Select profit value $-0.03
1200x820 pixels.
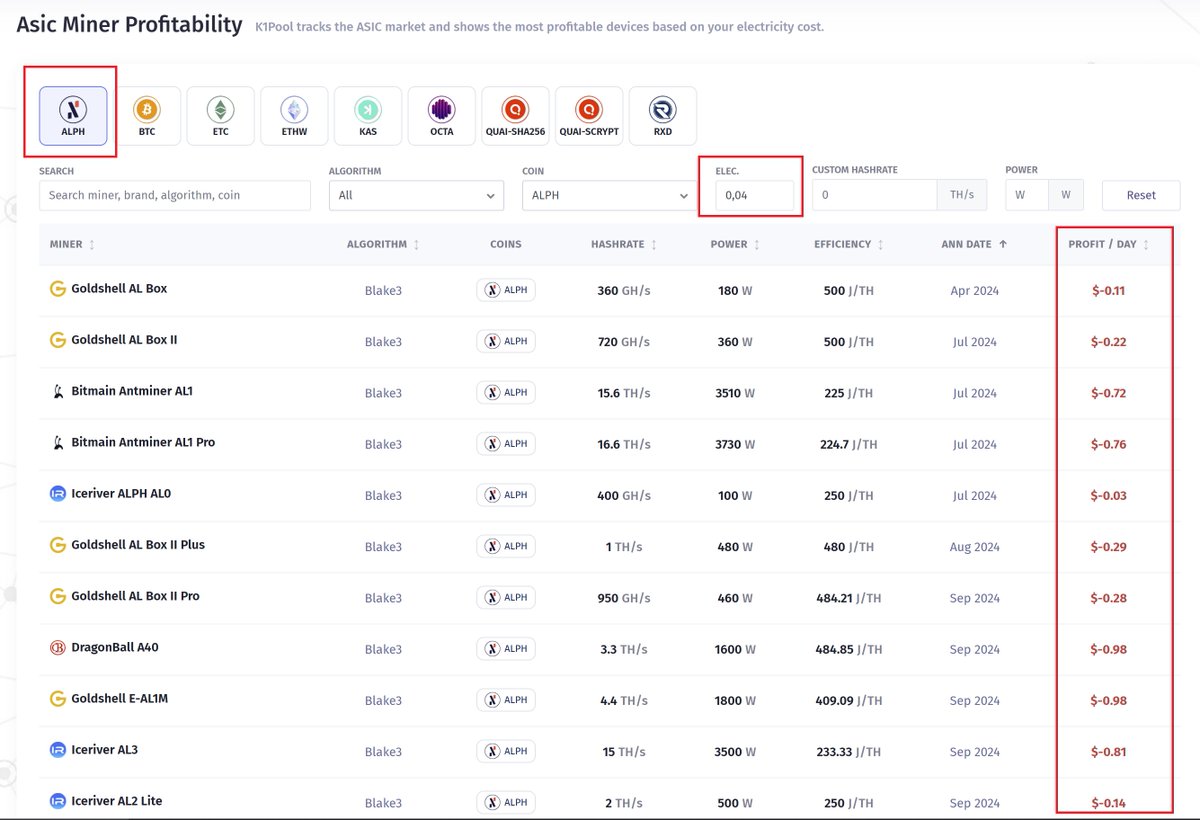[x=1108, y=496]
